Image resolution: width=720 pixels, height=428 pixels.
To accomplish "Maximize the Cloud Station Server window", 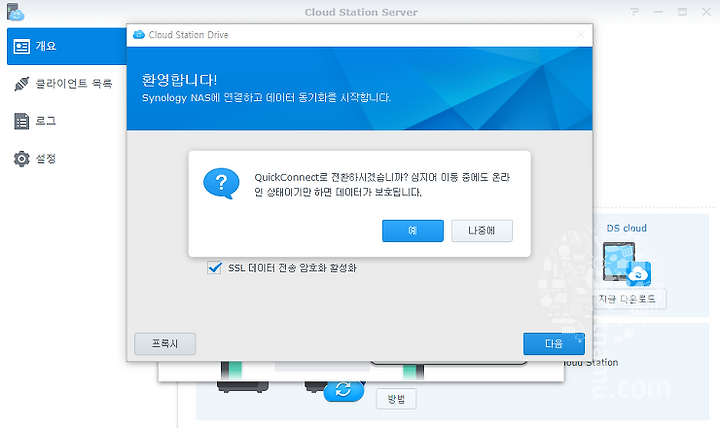I will [682, 12].
